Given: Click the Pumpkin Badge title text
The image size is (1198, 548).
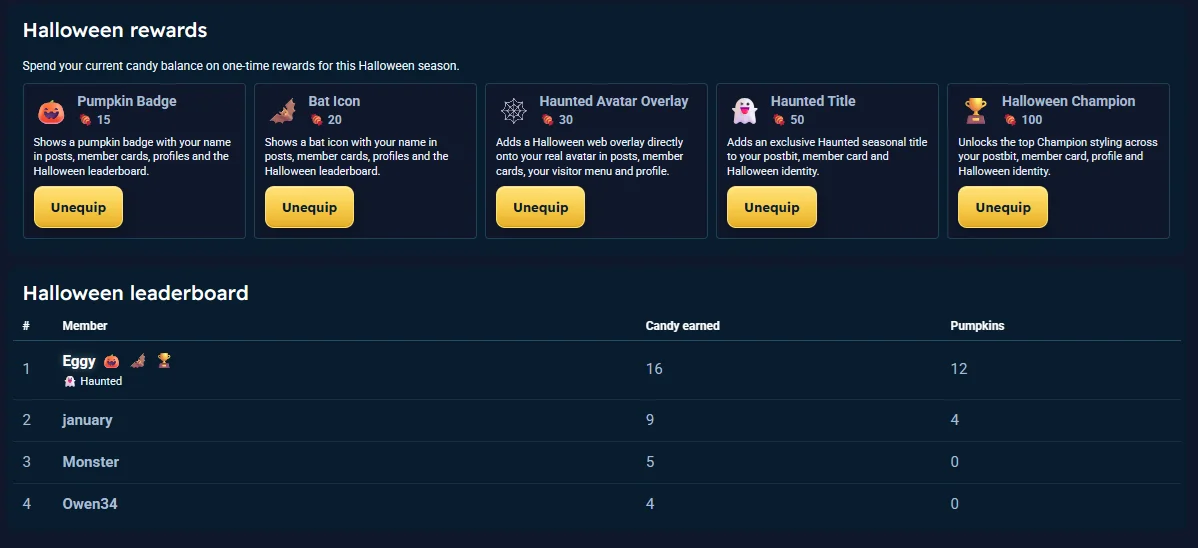Looking at the screenshot, I should pyautogui.click(x=127, y=102).
